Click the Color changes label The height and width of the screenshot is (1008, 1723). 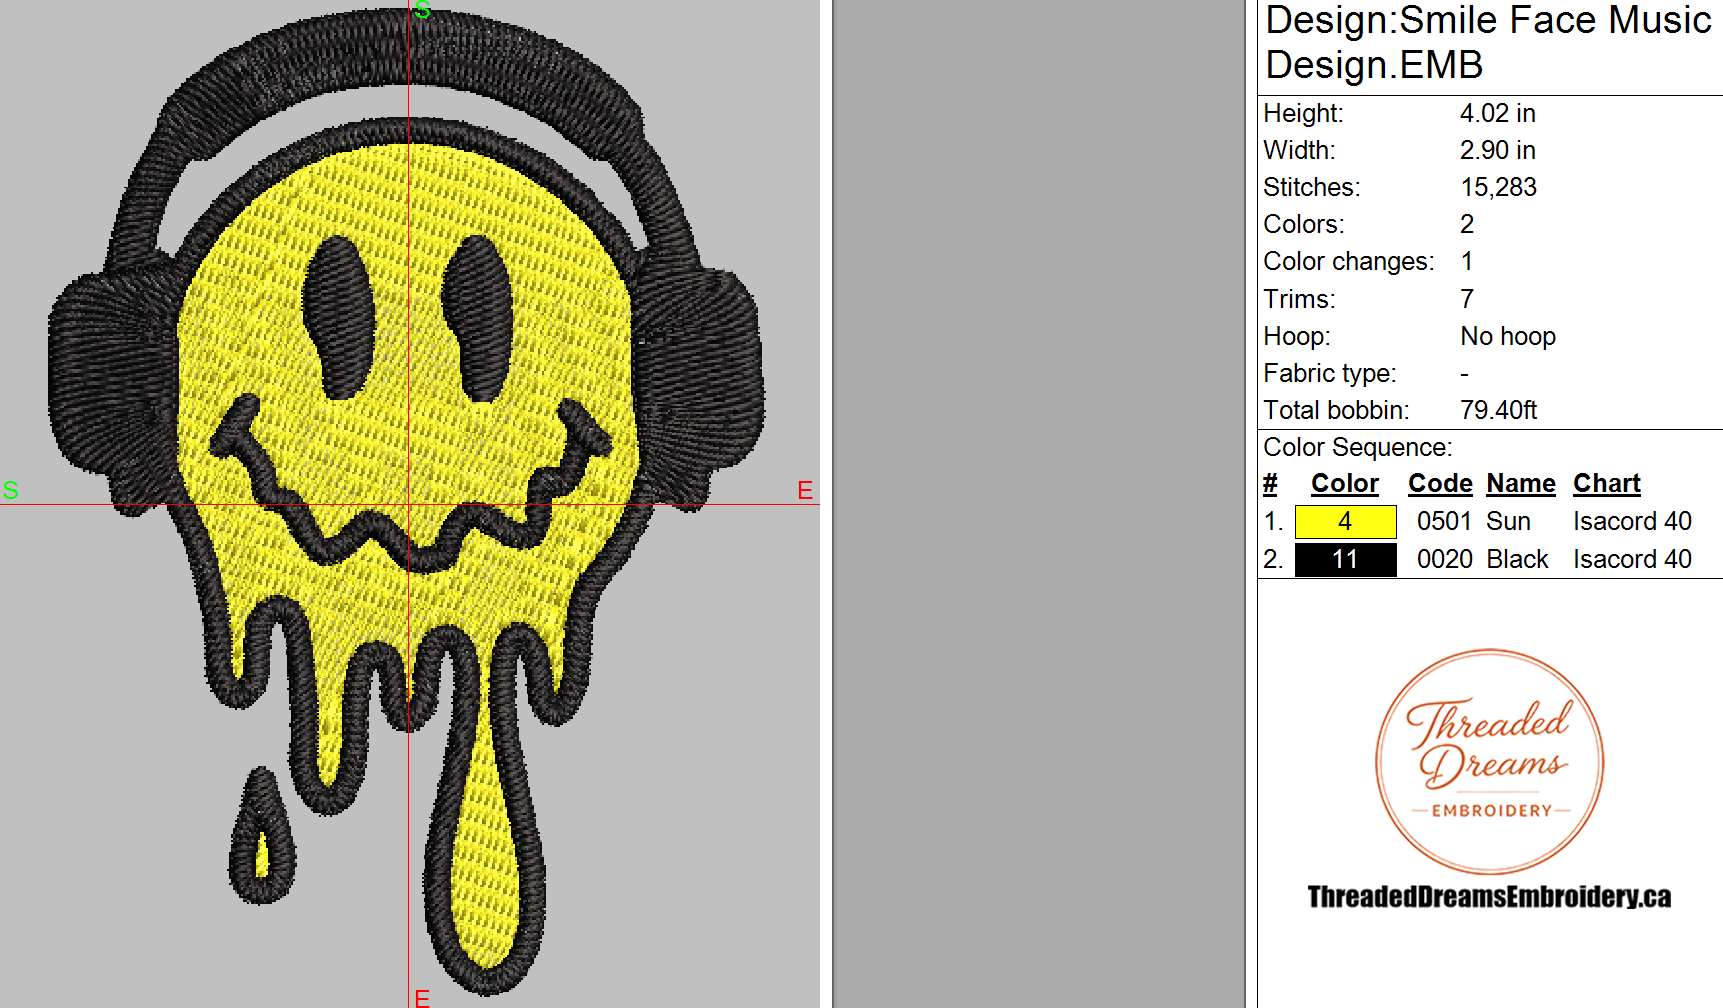coord(1348,262)
